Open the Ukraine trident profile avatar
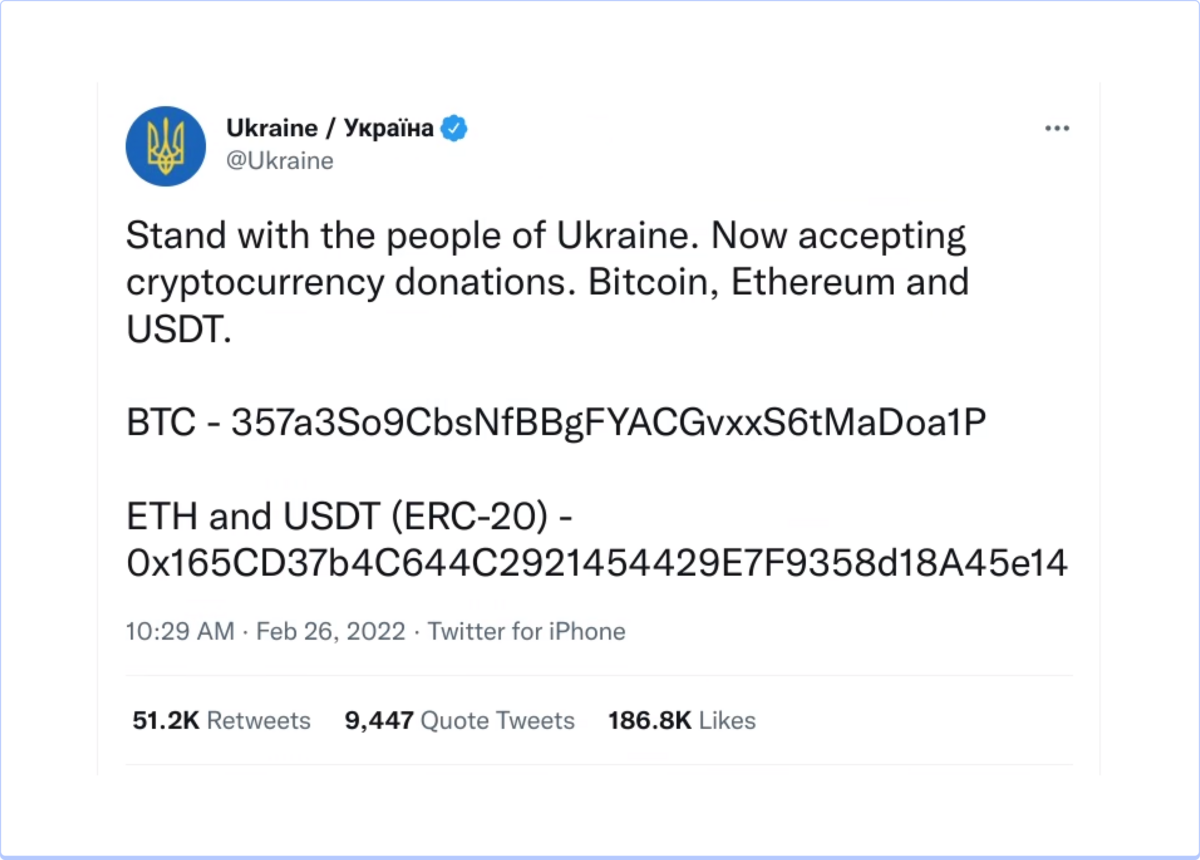 [166, 146]
